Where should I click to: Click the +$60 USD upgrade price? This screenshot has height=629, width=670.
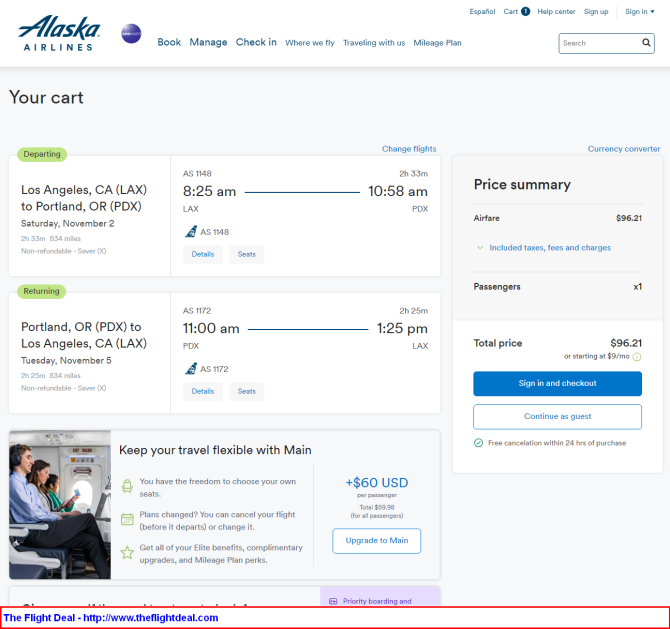click(376, 483)
